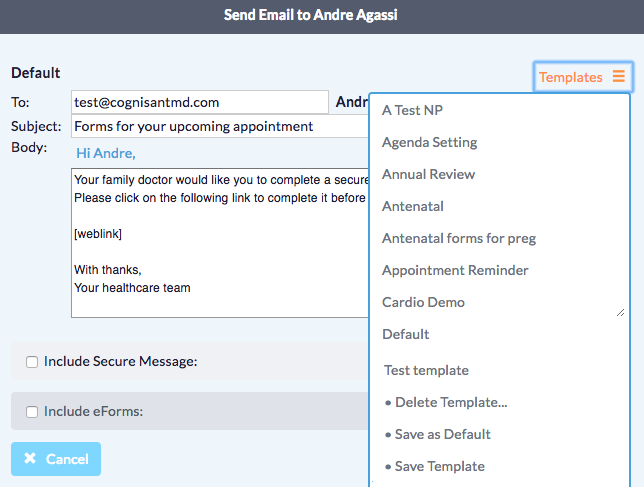
Task: Tick the Include eForms checkbox
Action: 32,411
